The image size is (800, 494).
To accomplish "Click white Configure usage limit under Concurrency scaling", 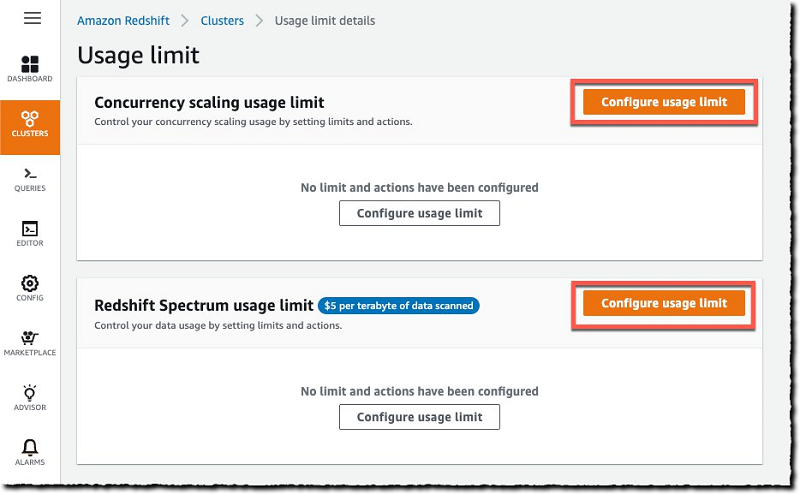I will tap(419, 213).
